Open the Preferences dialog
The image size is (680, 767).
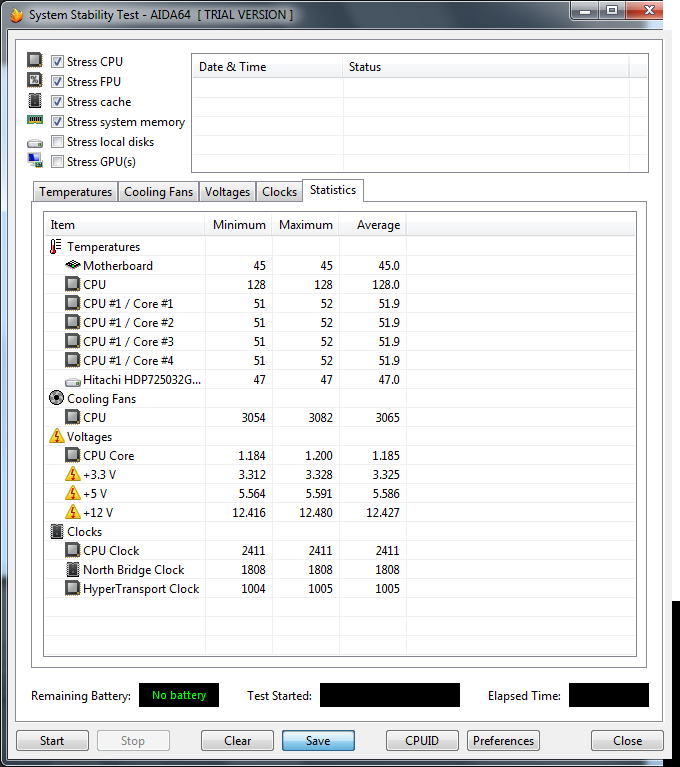click(503, 741)
